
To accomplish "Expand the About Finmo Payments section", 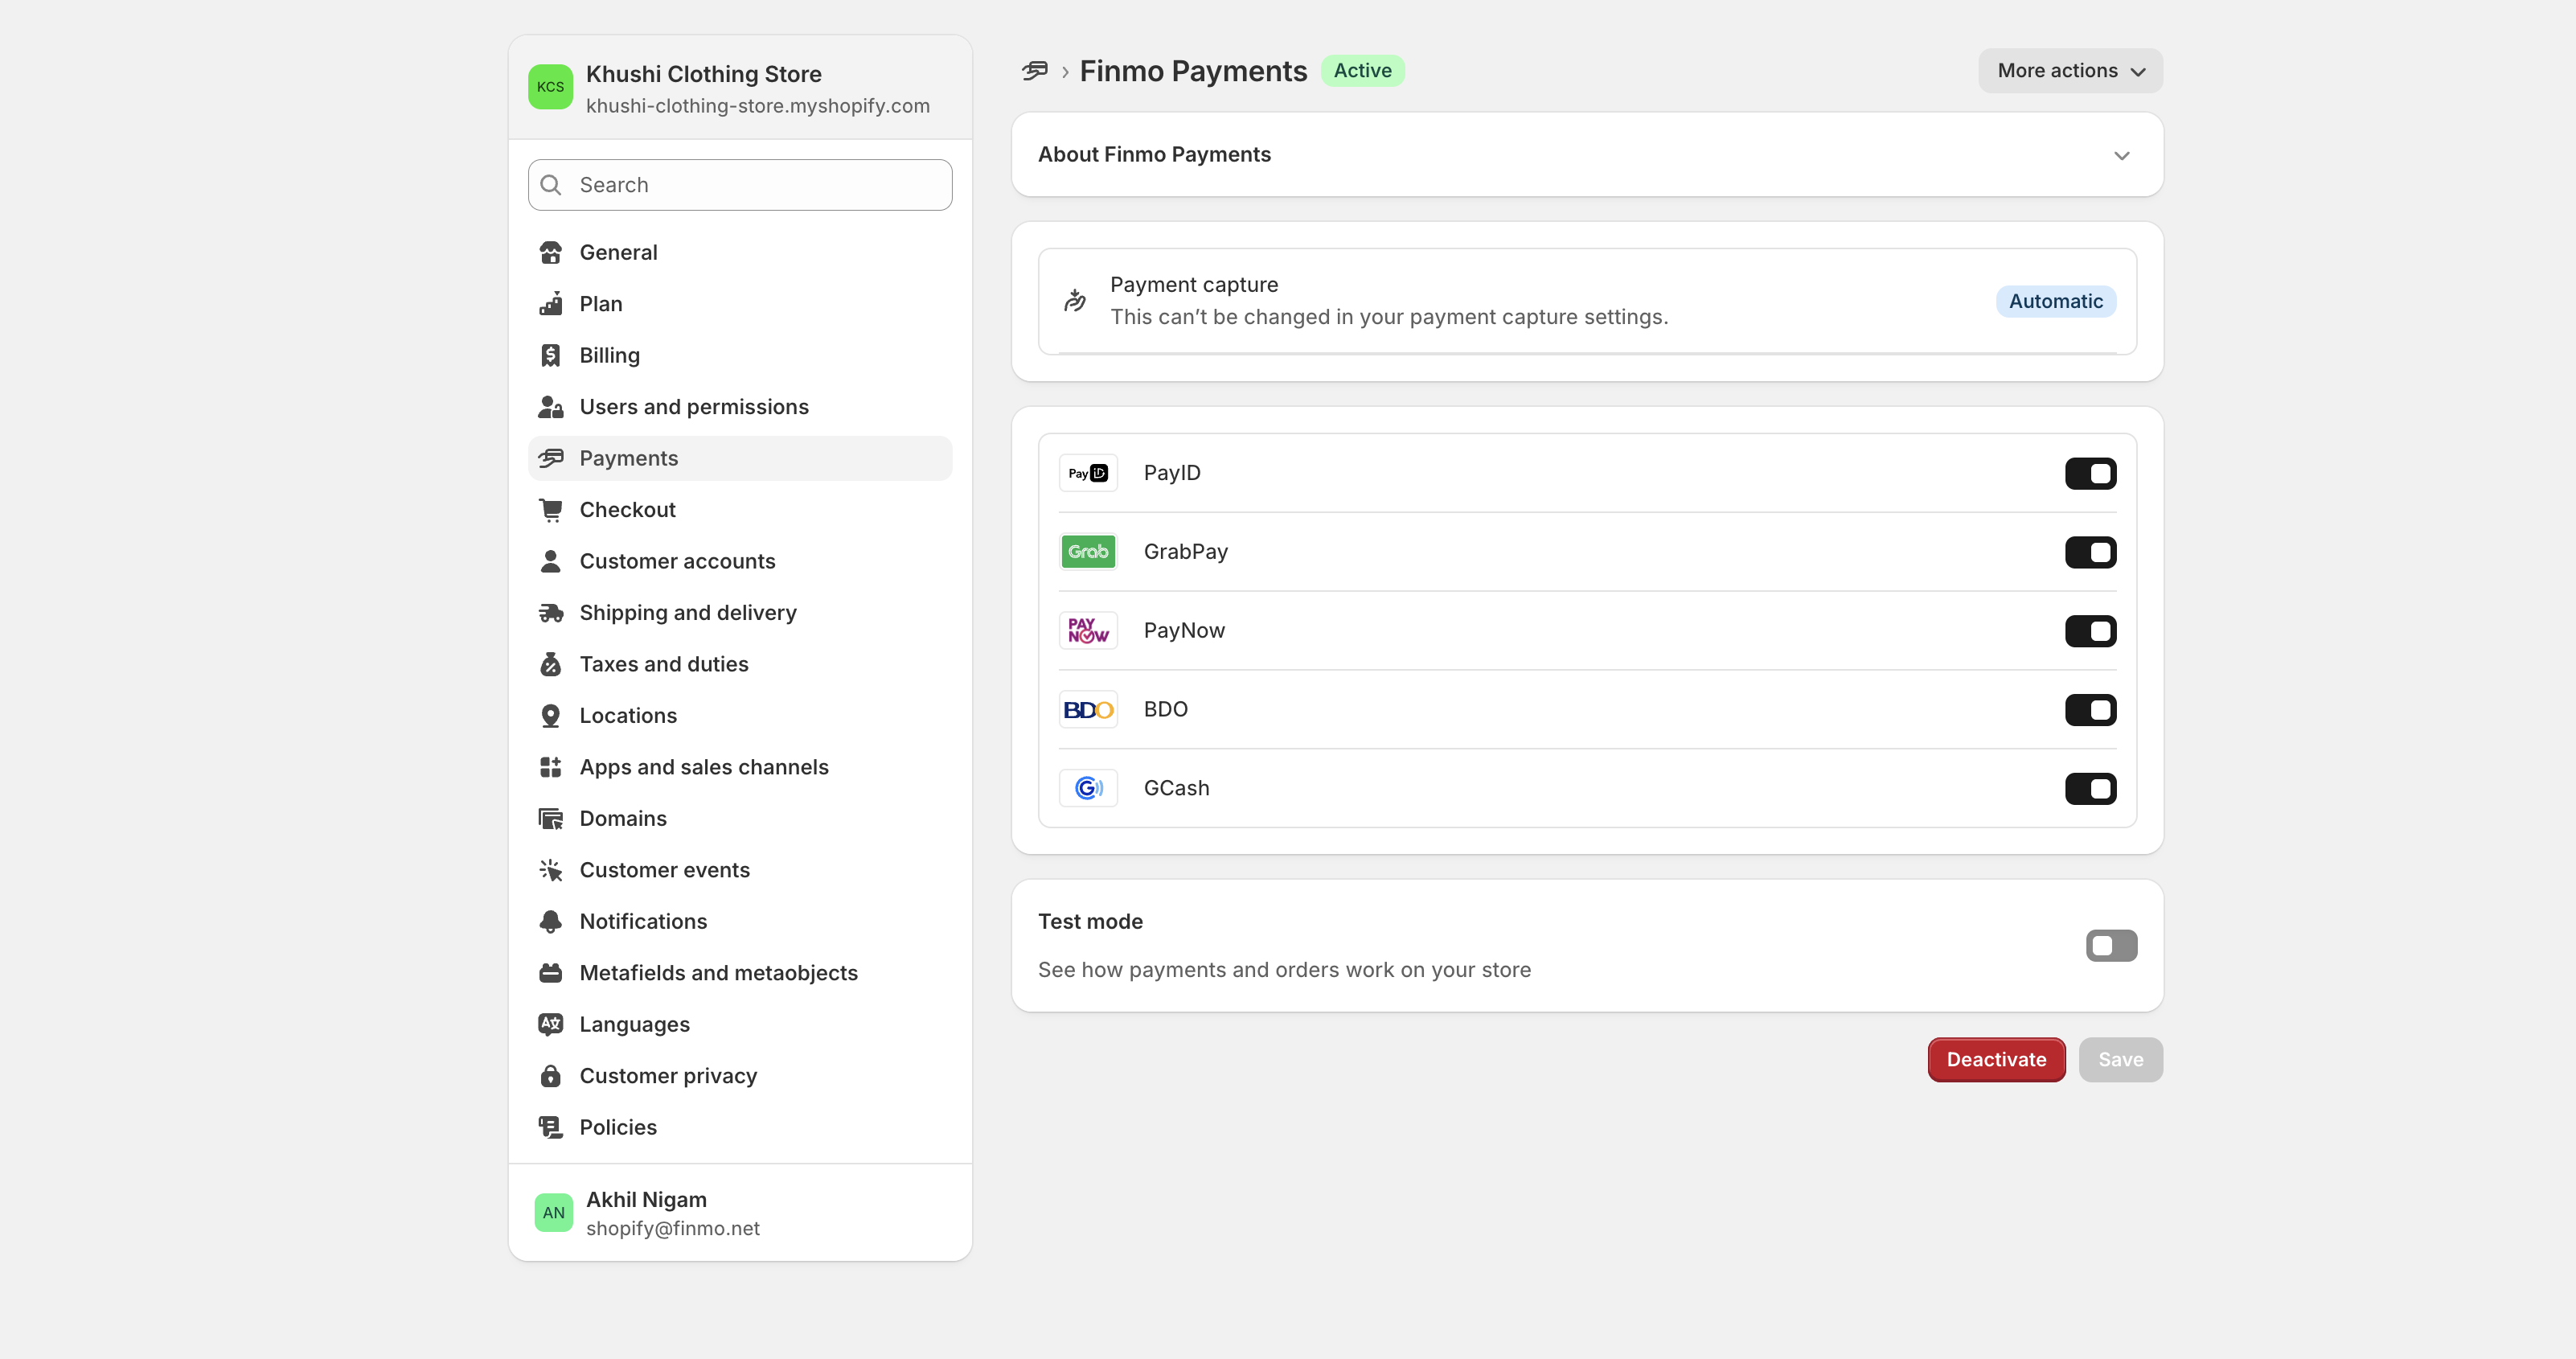I will (1587, 155).
